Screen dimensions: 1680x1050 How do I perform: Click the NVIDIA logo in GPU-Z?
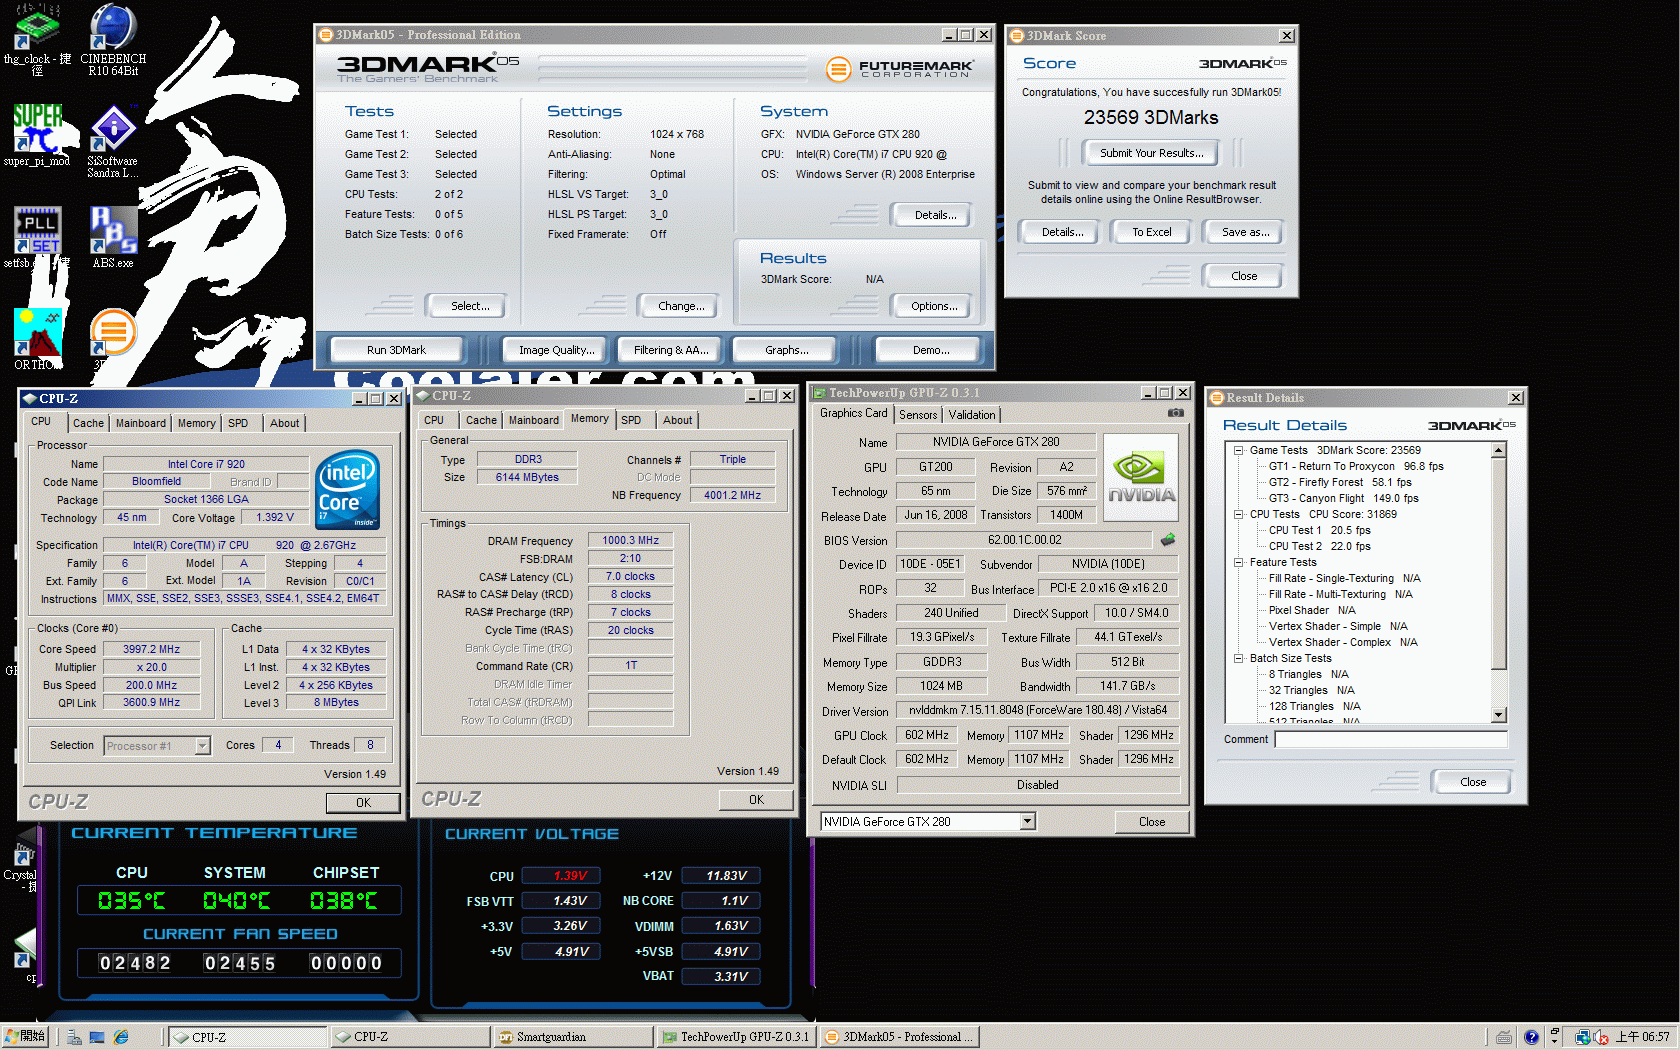pyautogui.click(x=1141, y=476)
